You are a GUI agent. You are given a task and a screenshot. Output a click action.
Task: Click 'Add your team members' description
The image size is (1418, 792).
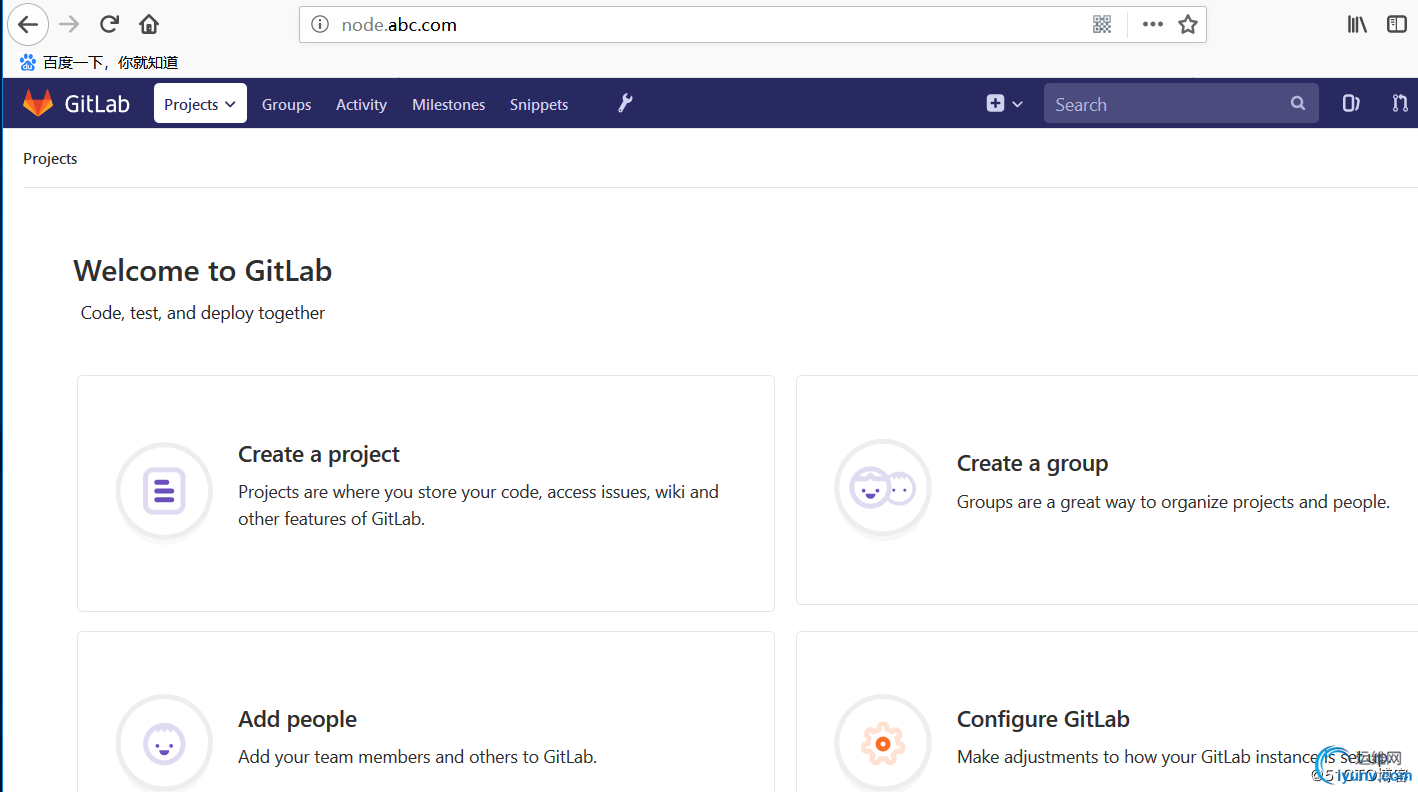pyautogui.click(x=417, y=757)
